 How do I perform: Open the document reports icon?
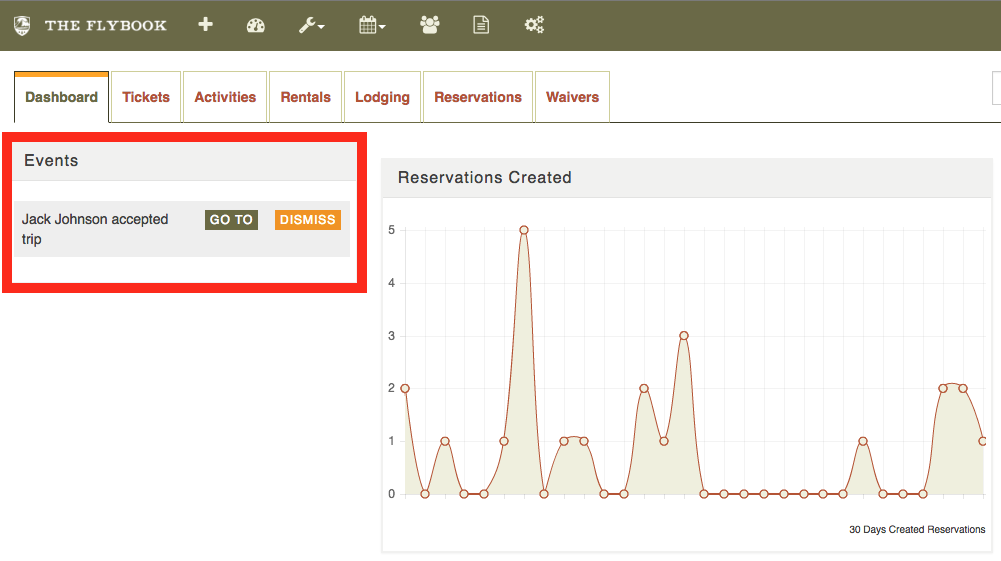(x=481, y=25)
